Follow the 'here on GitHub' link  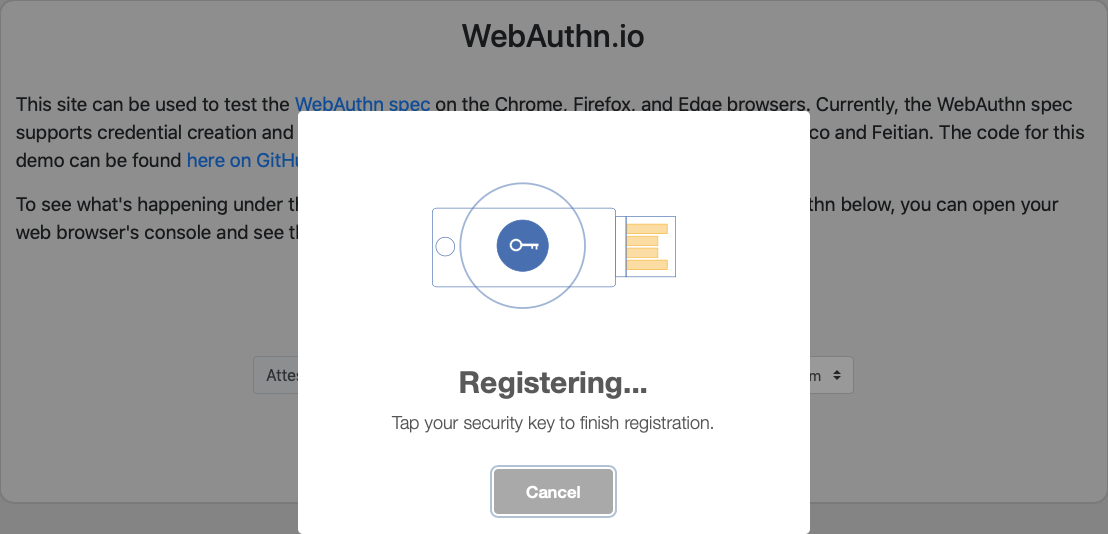(x=242, y=160)
